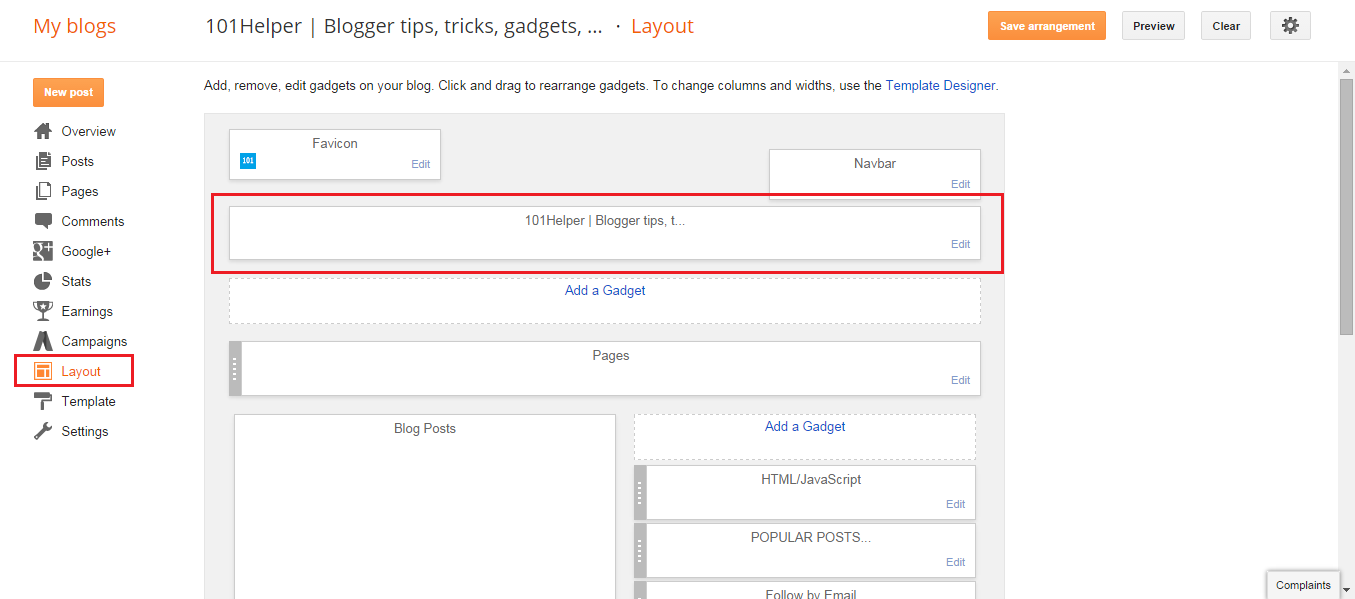1355x599 pixels.
Task: Open Campaigns in the sidebar
Action: pyautogui.click(x=94, y=341)
